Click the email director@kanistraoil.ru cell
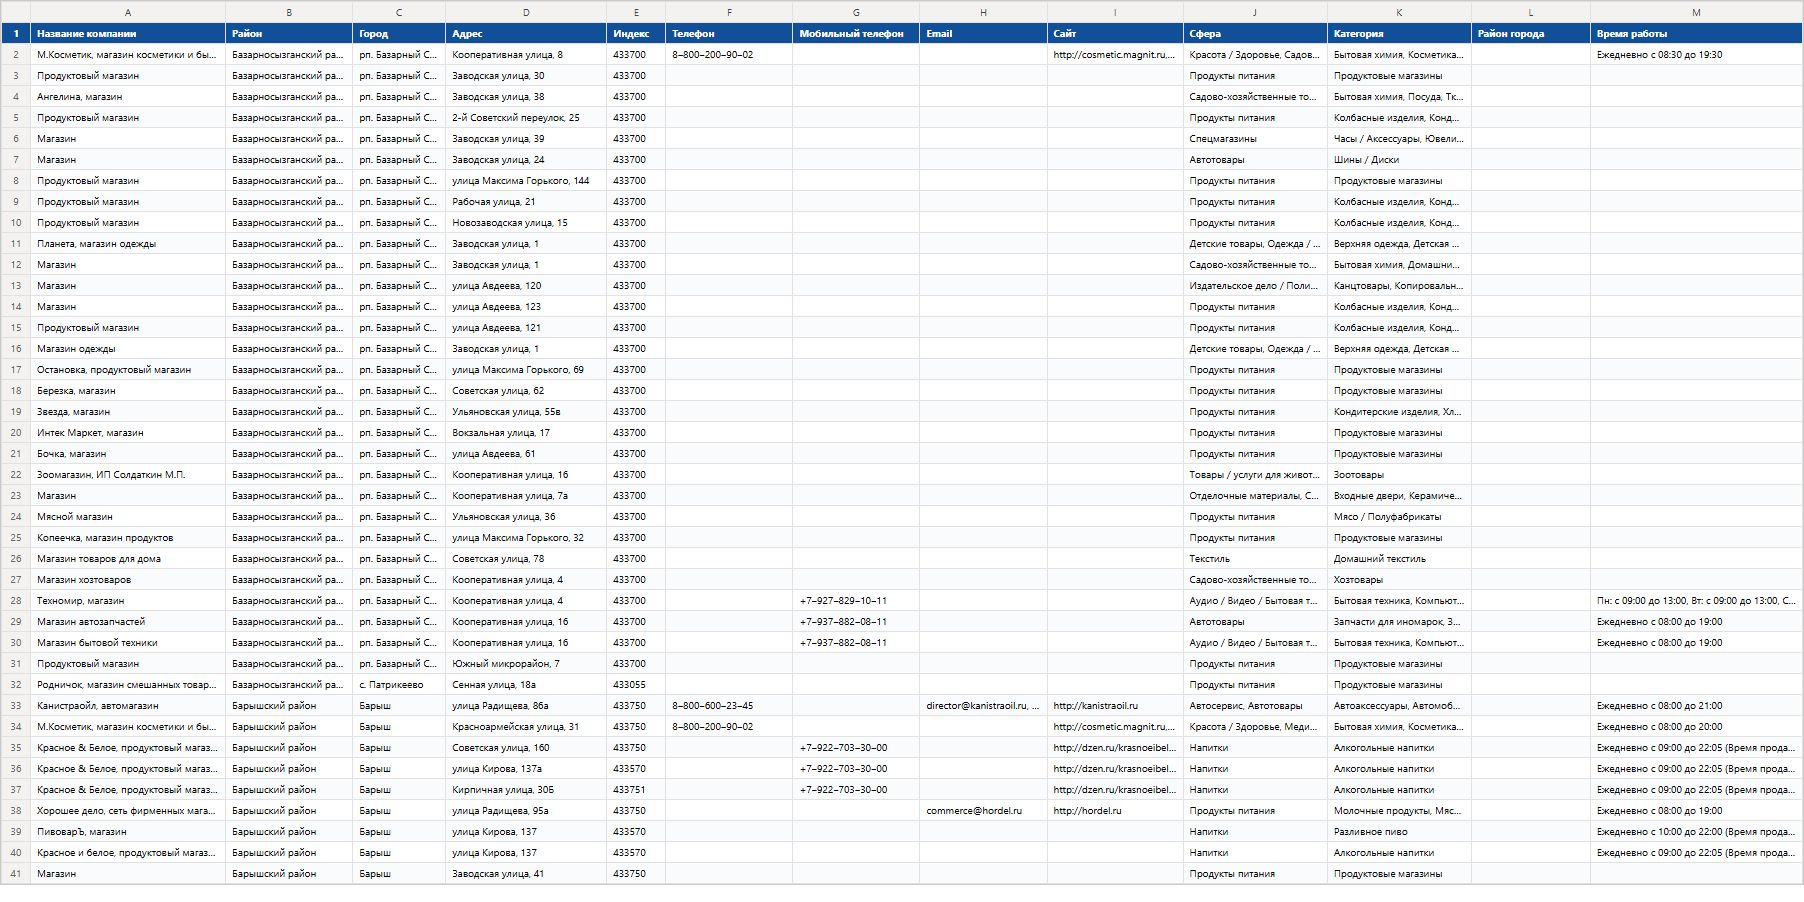 [983, 706]
